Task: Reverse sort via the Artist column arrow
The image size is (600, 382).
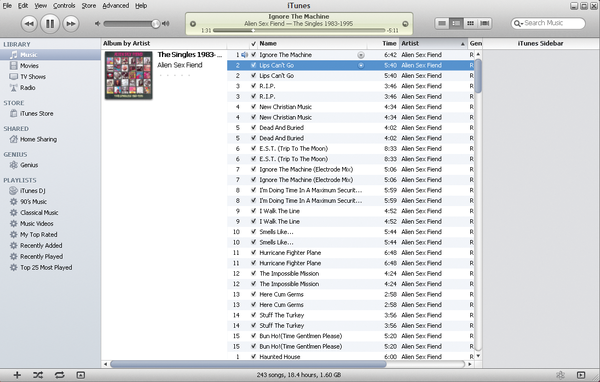Action: pos(463,44)
